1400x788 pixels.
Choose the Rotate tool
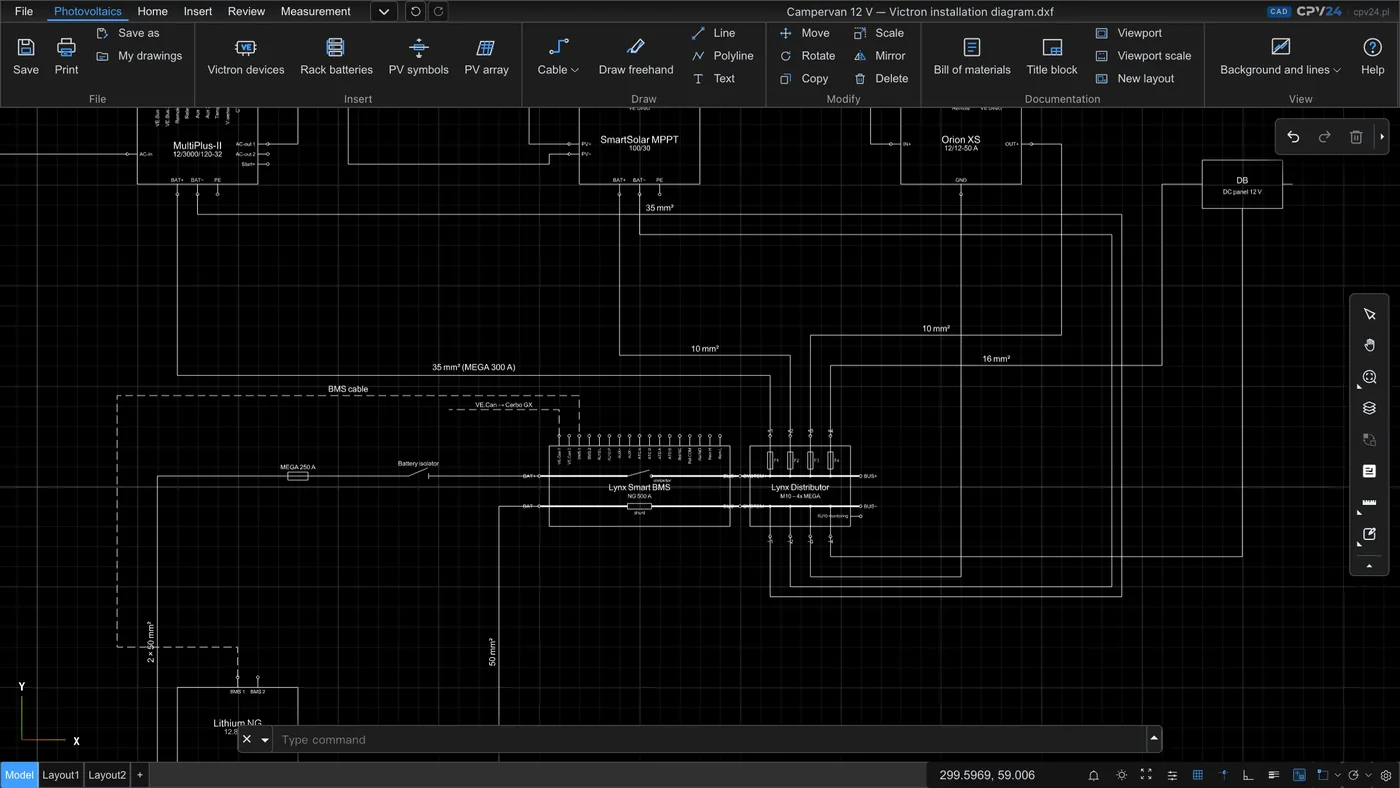pyautogui.click(x=807, y=56)
